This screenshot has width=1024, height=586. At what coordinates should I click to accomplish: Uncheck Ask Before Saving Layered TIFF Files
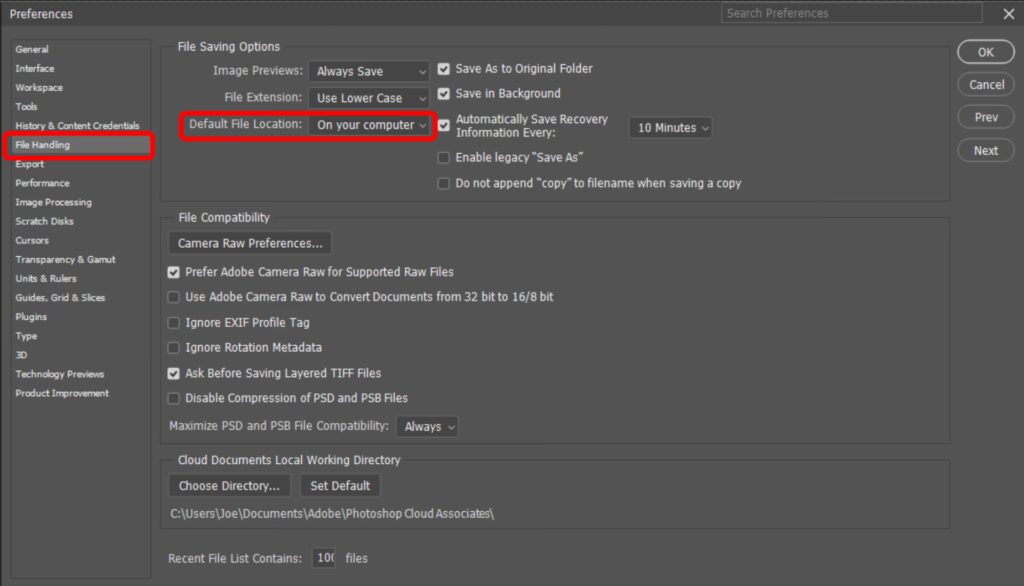tap(174, 373)
